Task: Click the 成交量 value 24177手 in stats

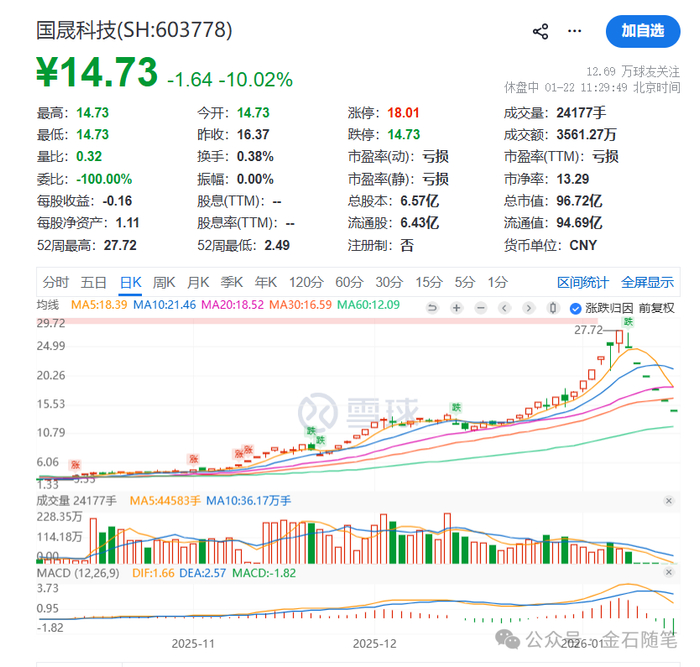Action: (x=581, y=113)
